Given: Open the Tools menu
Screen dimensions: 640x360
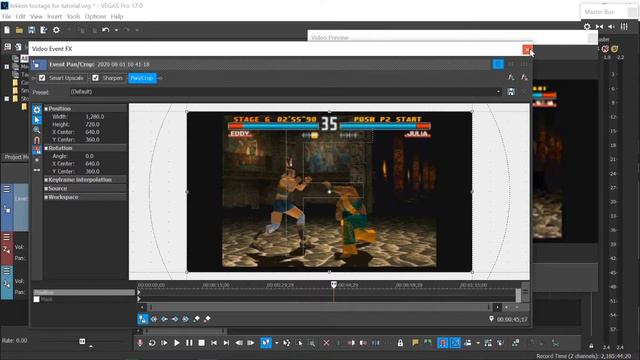Looking at the screenshot, I should point(73,17).
